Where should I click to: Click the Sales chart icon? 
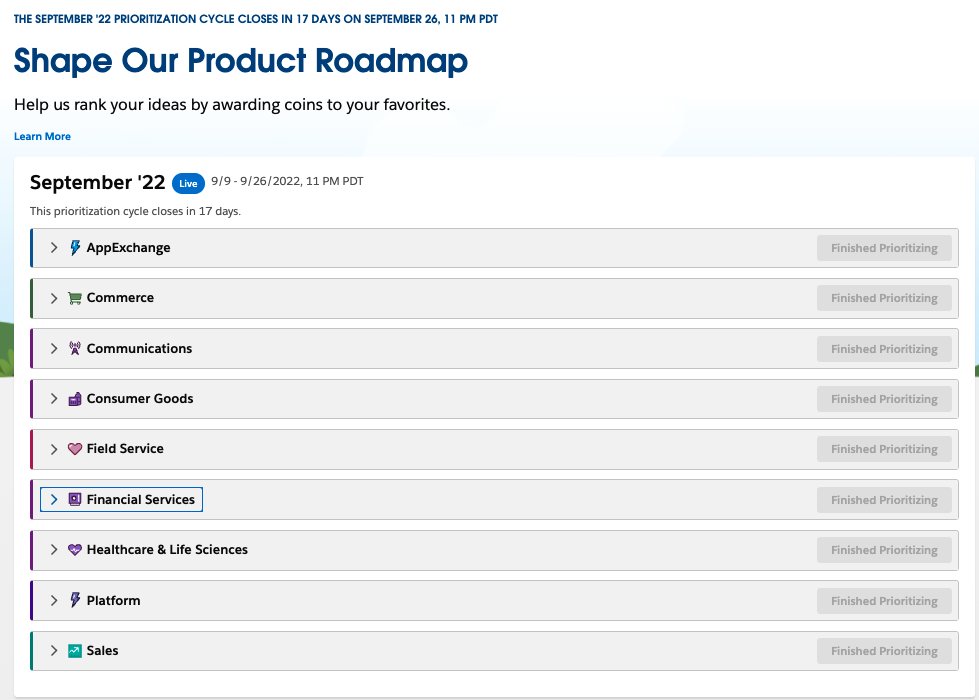(x=75, y=651)
